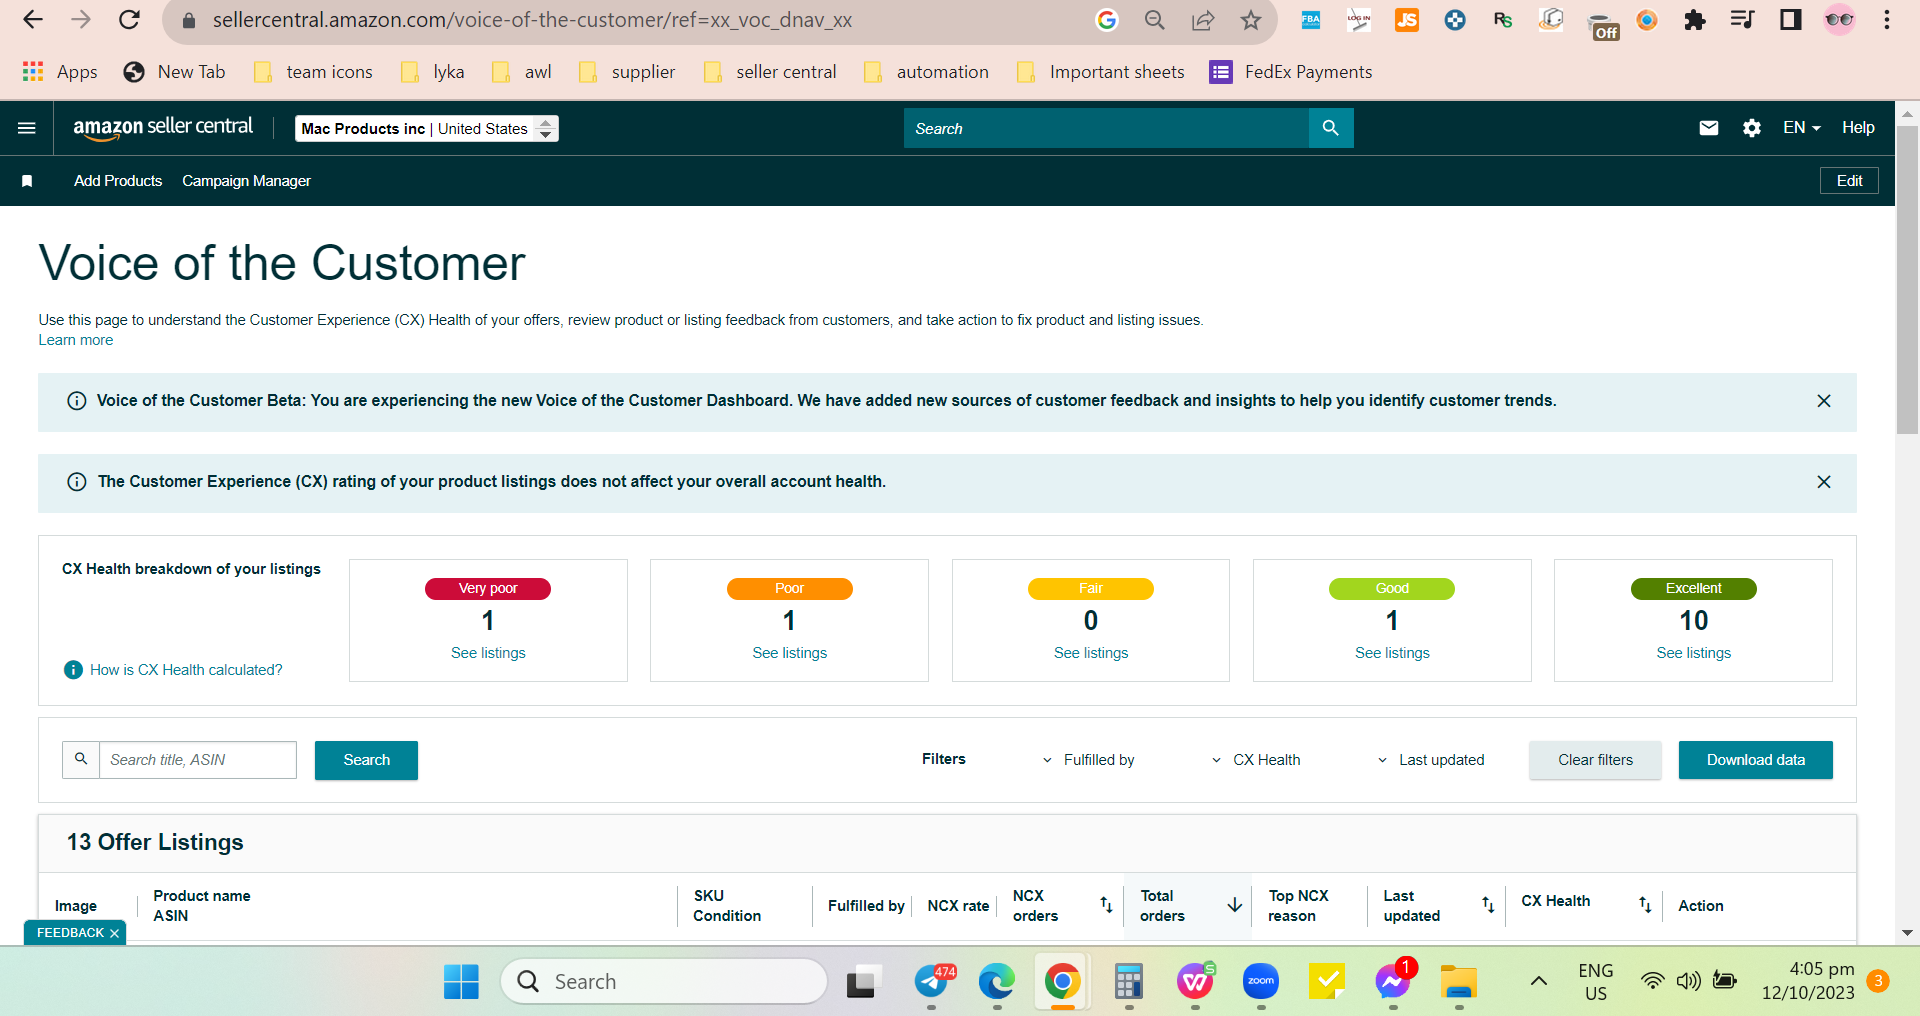Open the seller central bookmark folder
Viewport: 1920px width, 1016px height.
tap(771, 72)
